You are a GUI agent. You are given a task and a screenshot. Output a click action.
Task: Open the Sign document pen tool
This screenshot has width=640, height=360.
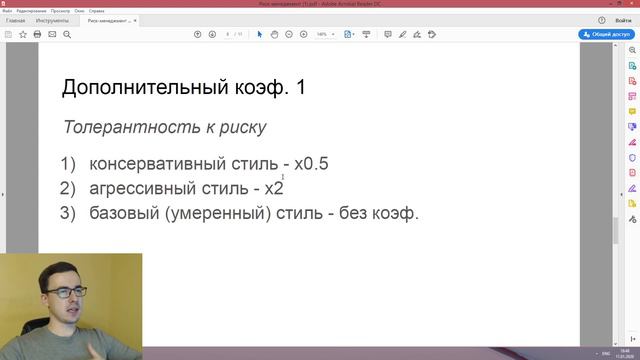coord(417,34)
